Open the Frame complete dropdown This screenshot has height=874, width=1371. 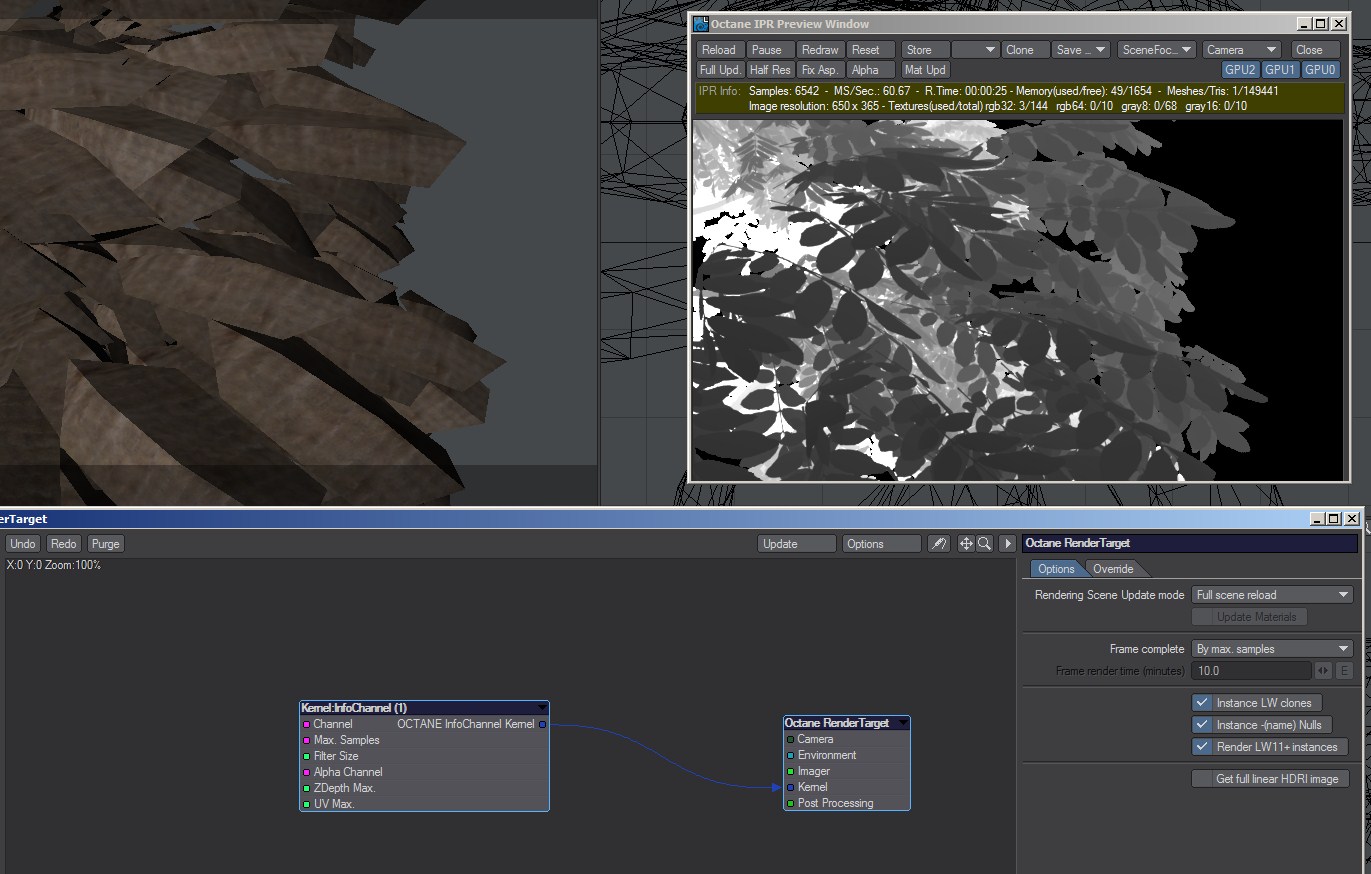tap(1272, 649)
